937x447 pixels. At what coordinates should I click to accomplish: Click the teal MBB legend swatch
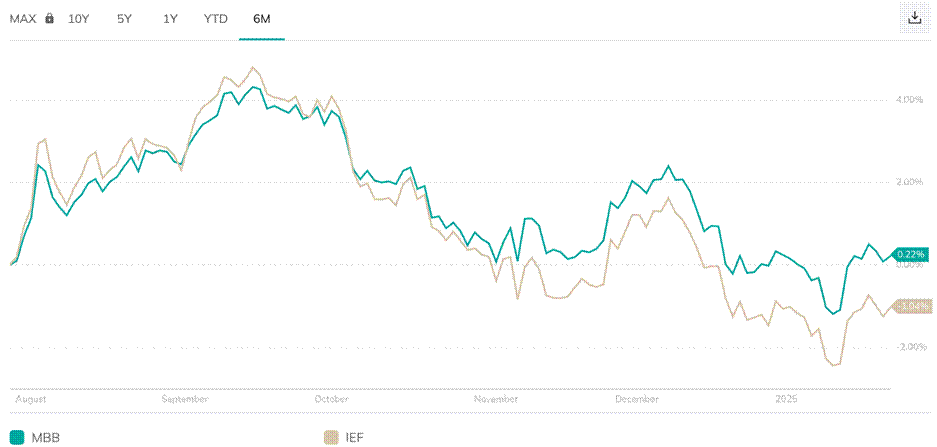coord(17,436)
